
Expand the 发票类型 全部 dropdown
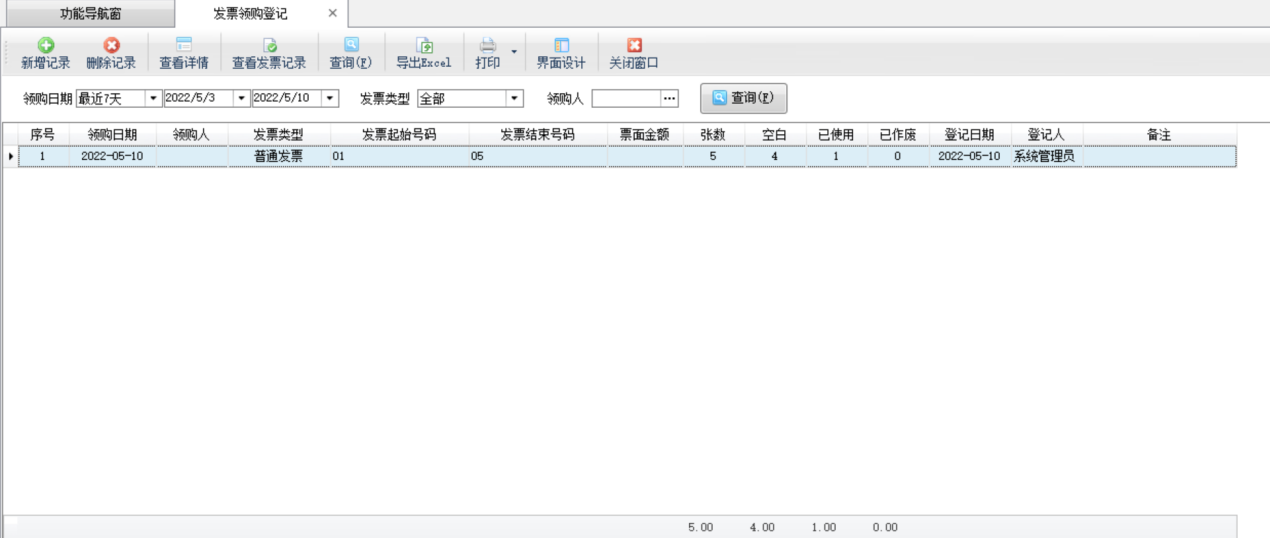click(514, 99)
